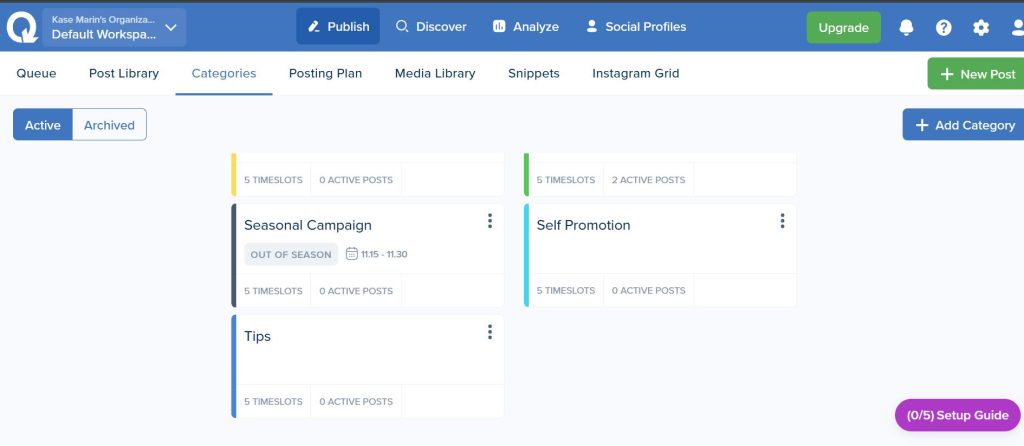The image size is (1024, 446).
Task: Click the Analyze chart icon
Action: 499,27
